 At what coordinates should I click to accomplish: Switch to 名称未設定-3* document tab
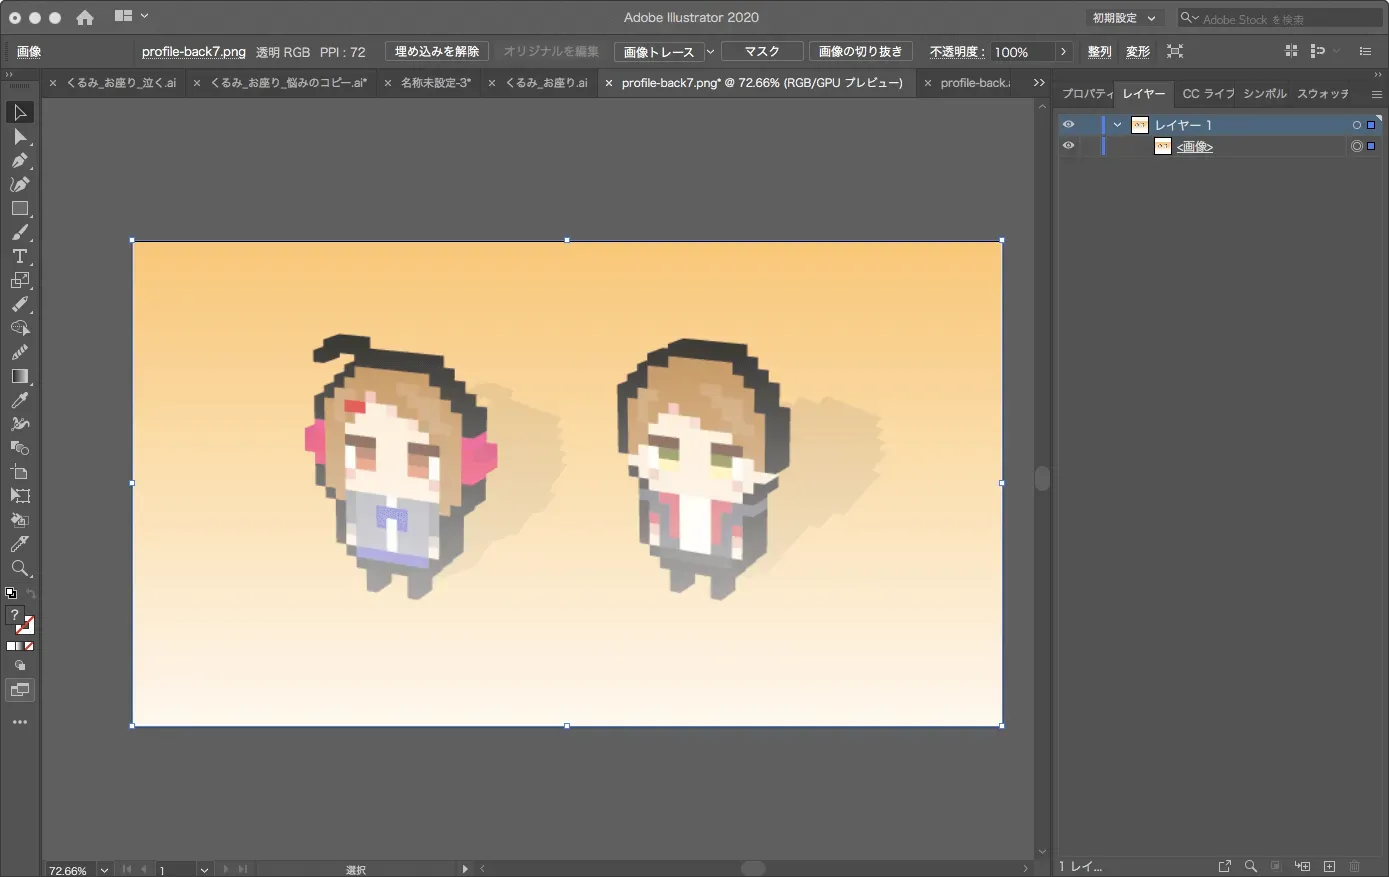tap(436, 83)
